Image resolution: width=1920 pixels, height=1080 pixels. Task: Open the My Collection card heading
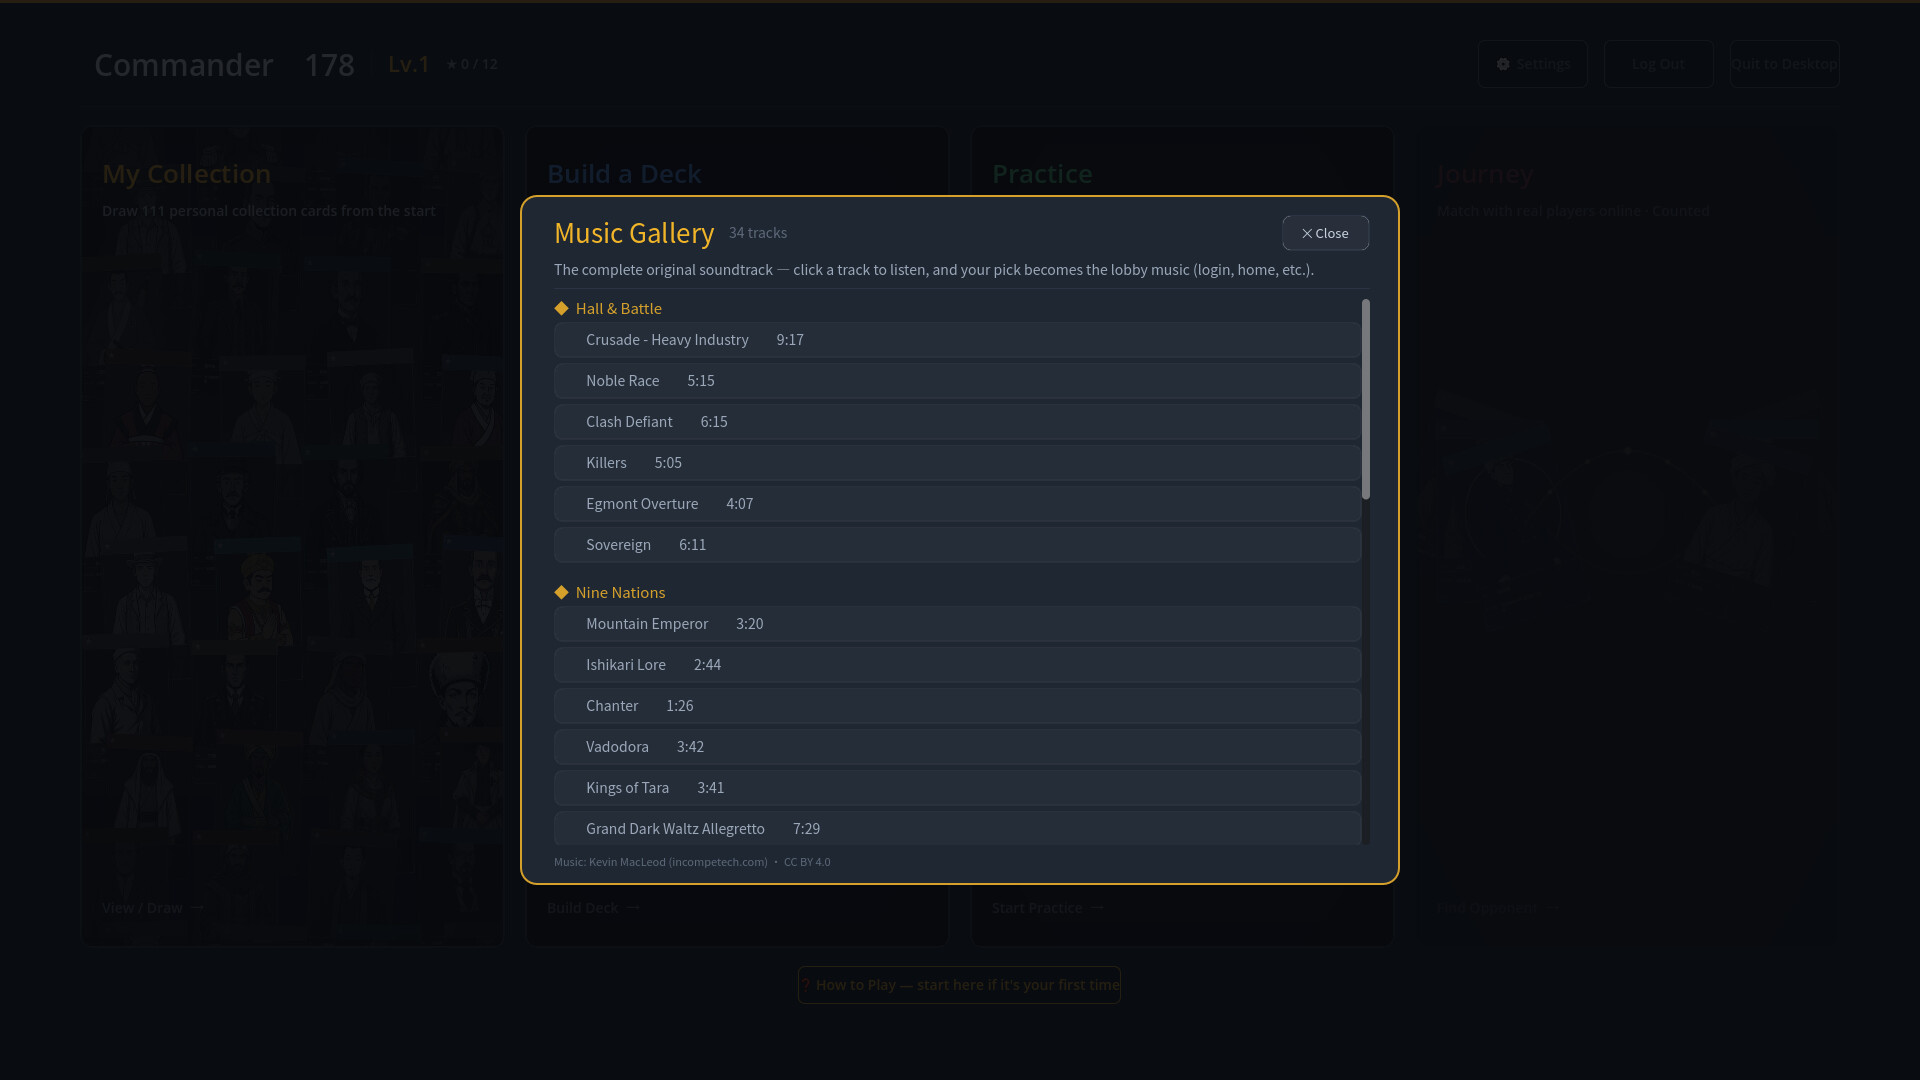pyautogui.click(x=186, y=174)
